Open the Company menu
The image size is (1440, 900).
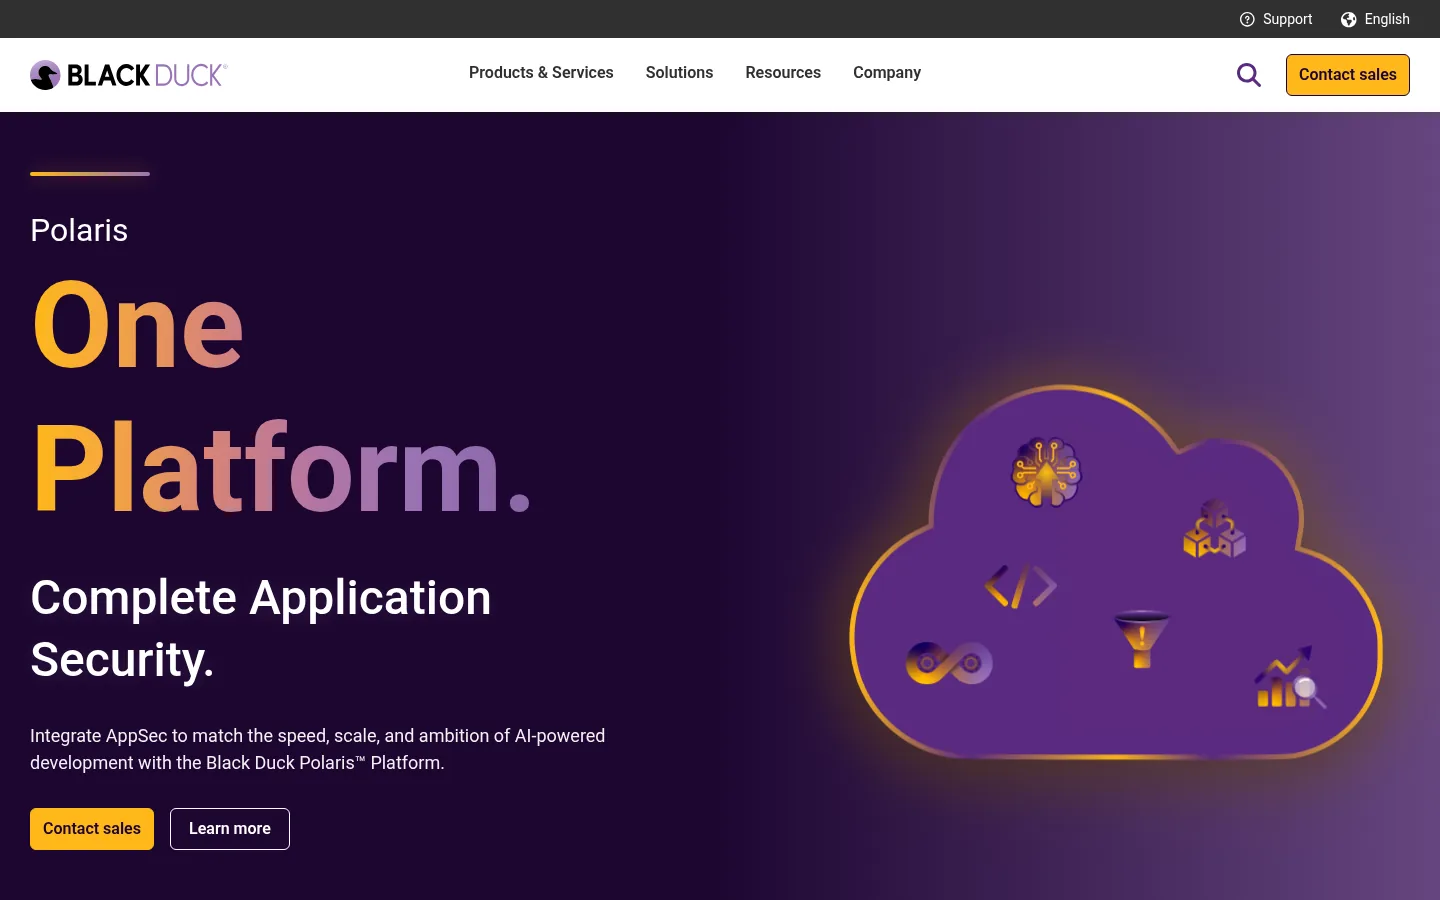887,73
